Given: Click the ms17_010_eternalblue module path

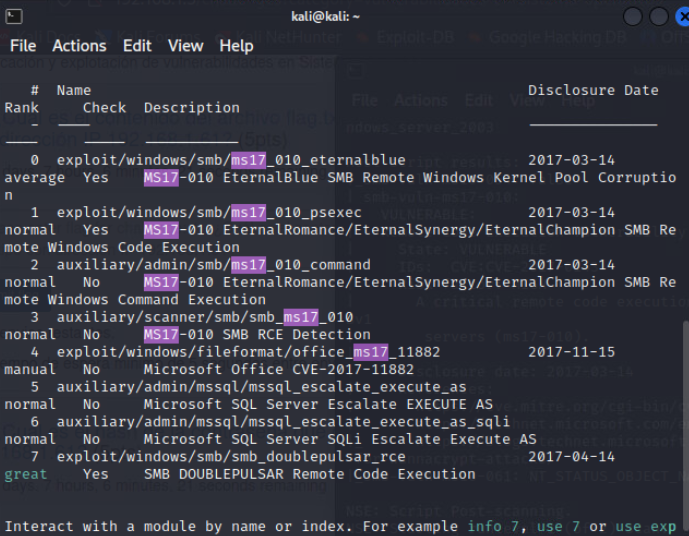Looking at the screenshot, I should coord(231,160).
